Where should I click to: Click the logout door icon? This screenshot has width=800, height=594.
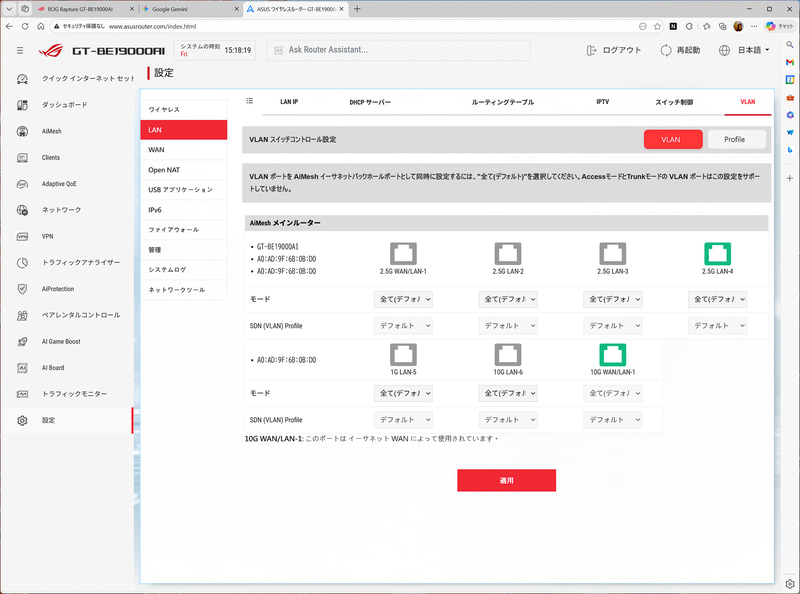(x=591, y=51)
